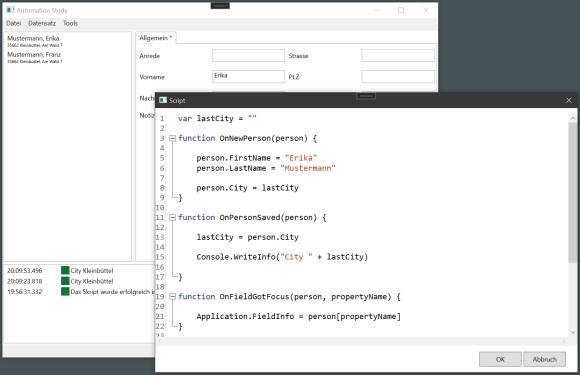Image resolution: width=580 pixels, height=375 pixels.
Task: Select the log timestamp 19:56:31.332
Action: [25, 291]
